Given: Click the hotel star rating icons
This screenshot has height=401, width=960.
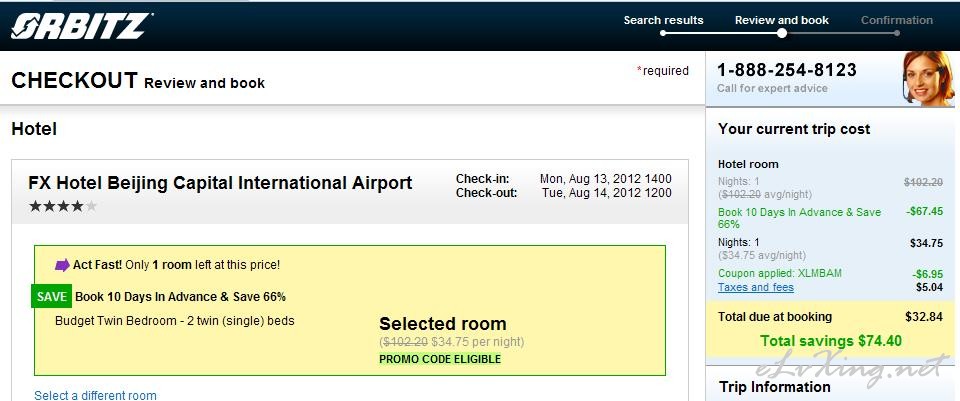Looking at the screenshot, I should (x=63, y=206).
